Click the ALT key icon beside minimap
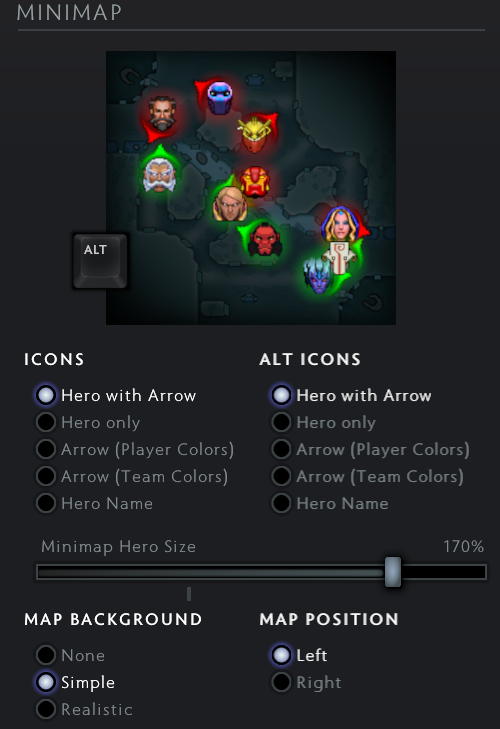Screen dimensions: 500x729 [x=100, y=261]
